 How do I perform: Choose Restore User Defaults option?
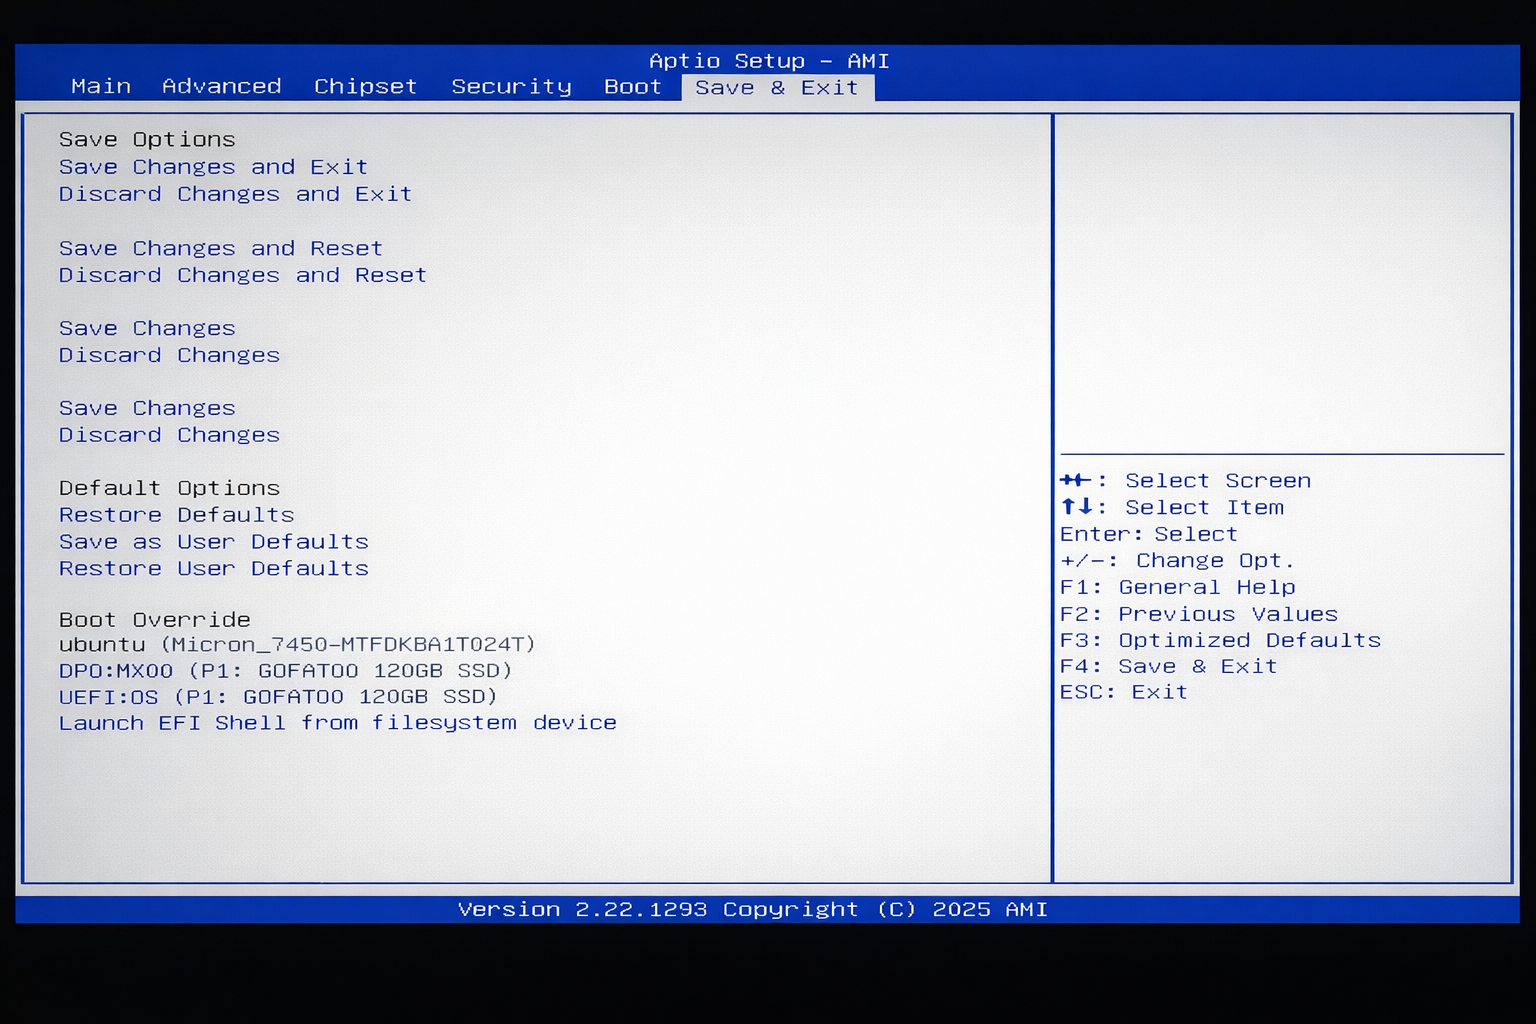click(213, 569)
